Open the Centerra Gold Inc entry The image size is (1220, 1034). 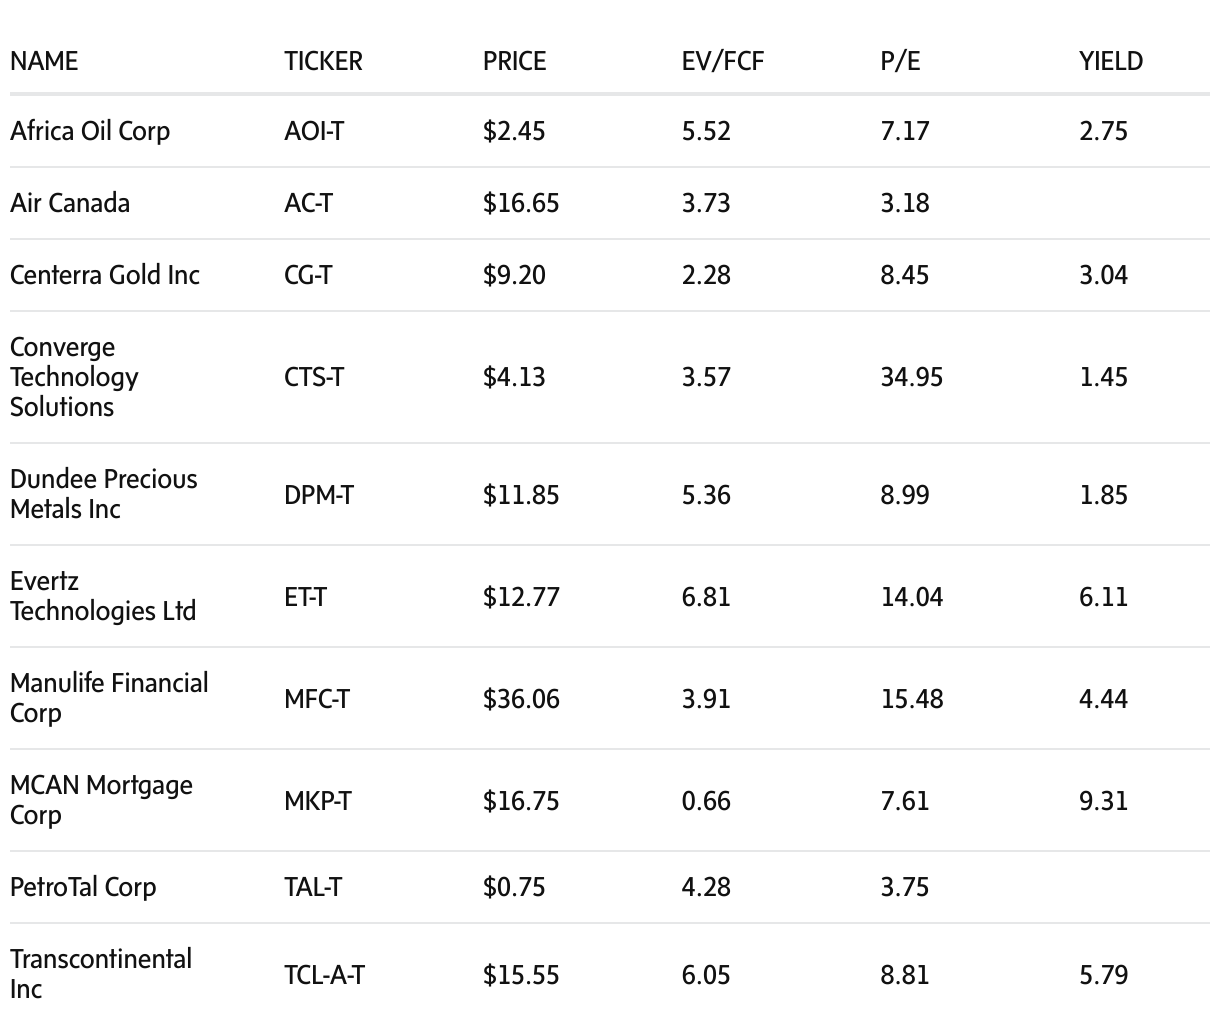[x=105, y=275]
